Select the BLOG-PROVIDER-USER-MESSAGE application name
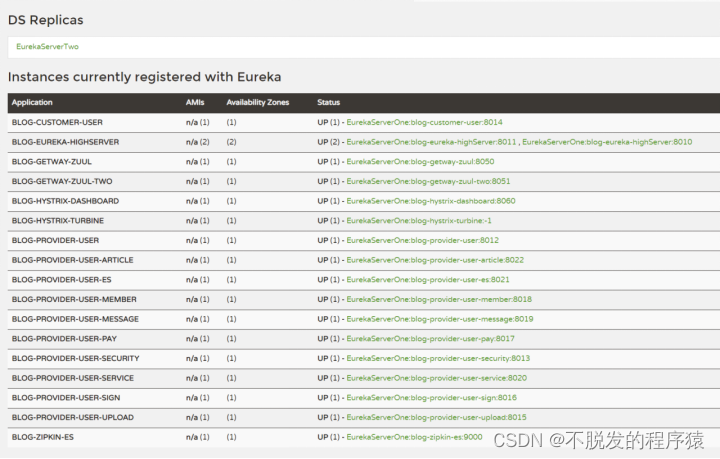Screen dimensions: 720x459 point(75,319)
